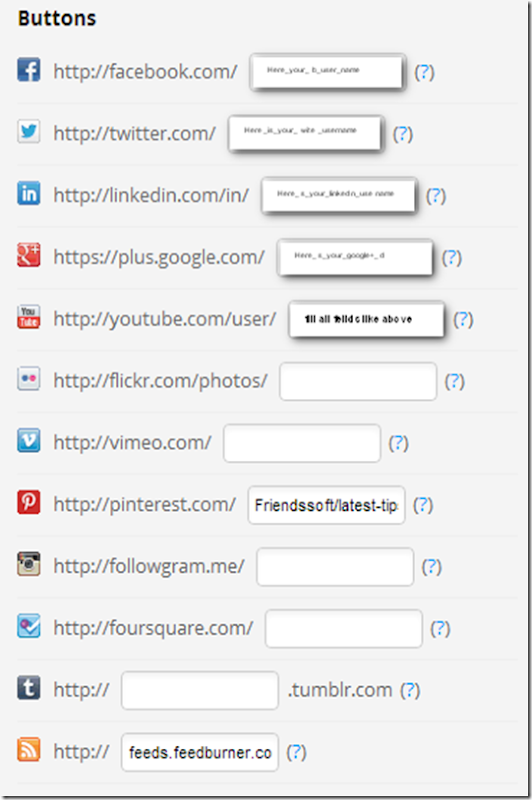
Task: Click the LinkedIn icon
Action: click(x=29, y=193)
